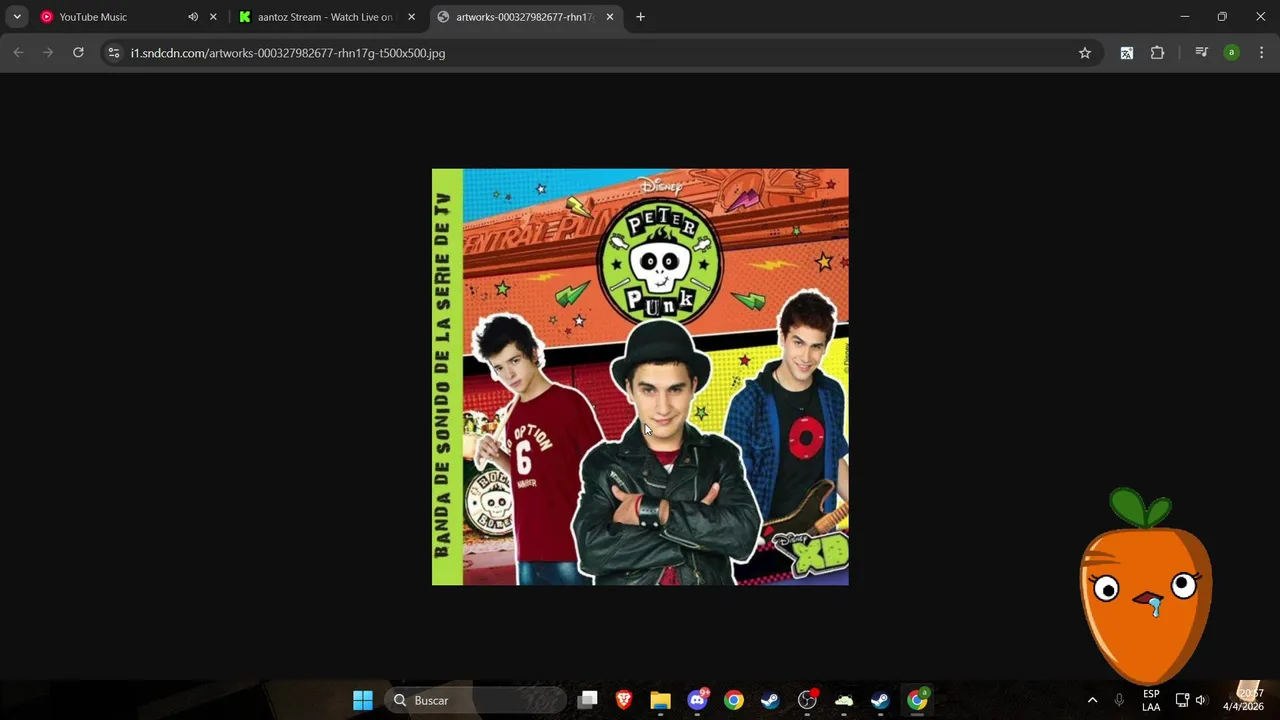
Task: Switch to the aantoz Stream tab
Action: click(324, 17)
